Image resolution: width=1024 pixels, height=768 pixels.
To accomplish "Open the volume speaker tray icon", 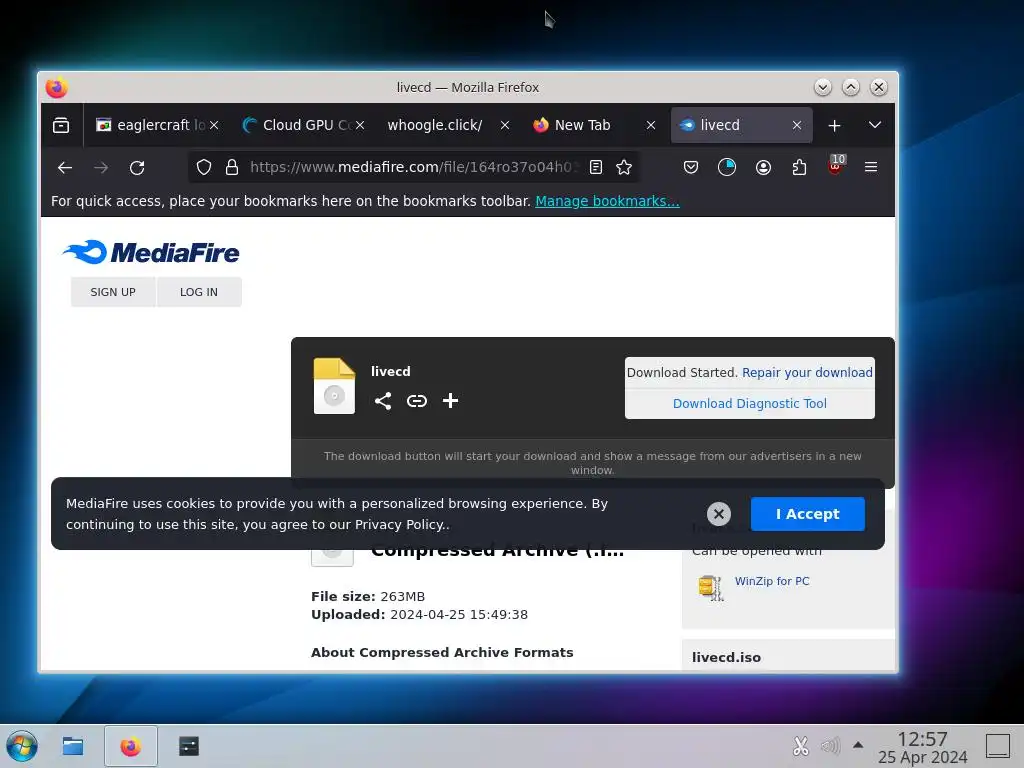I will pyautogui.click(x=830, y=745).
